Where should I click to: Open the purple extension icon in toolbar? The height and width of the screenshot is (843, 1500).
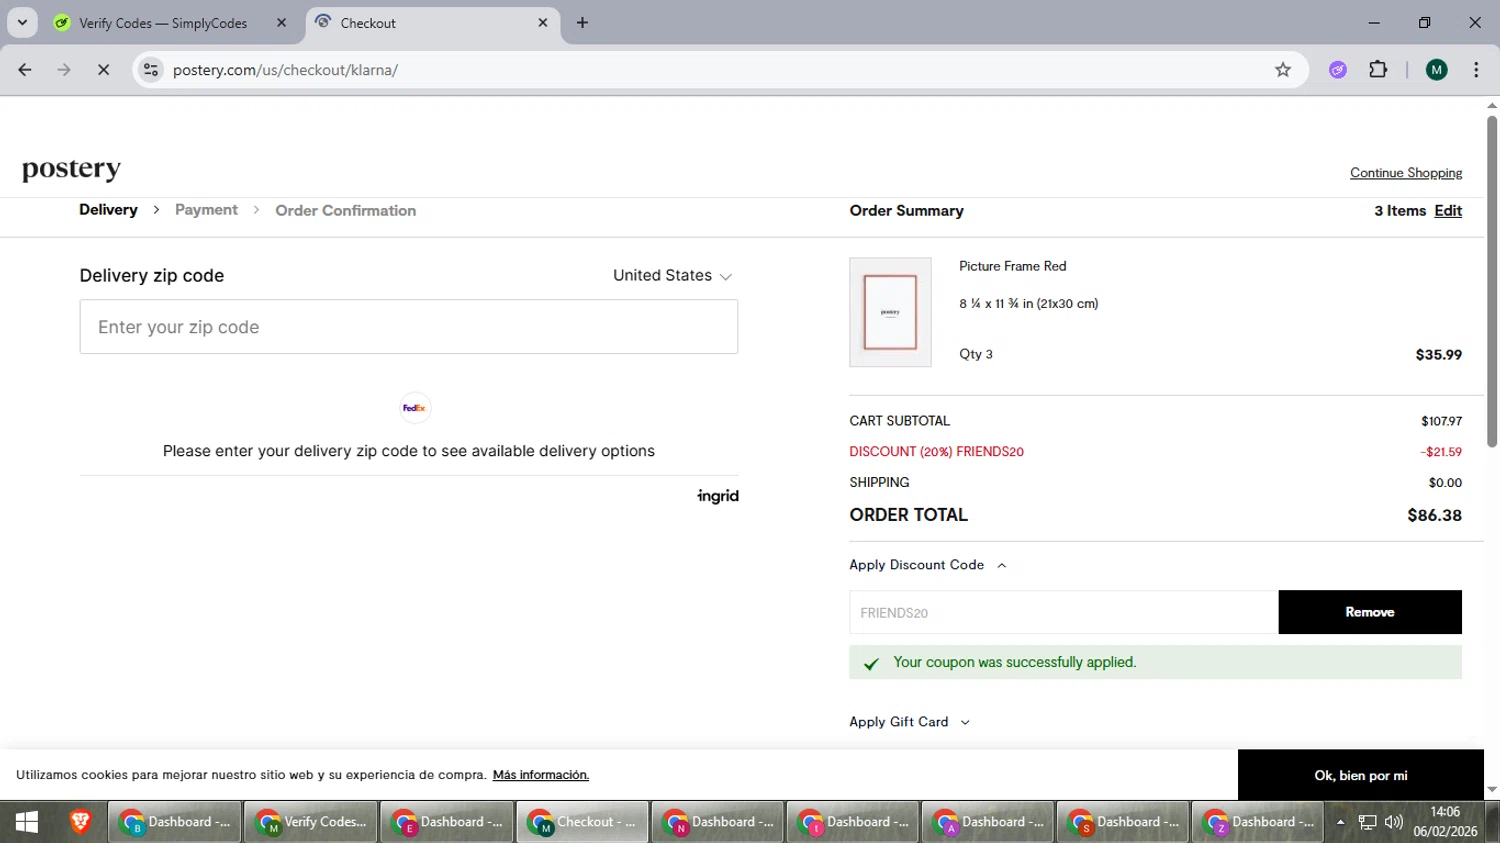(1338, 70)
